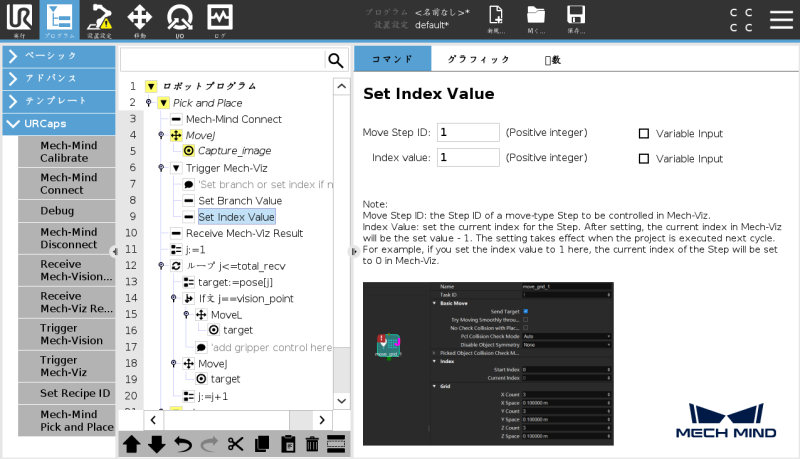Open the Installation tab with warning icon
This screenshot has width=800, height=459.
pyautogui.click(x=99, y=19)
